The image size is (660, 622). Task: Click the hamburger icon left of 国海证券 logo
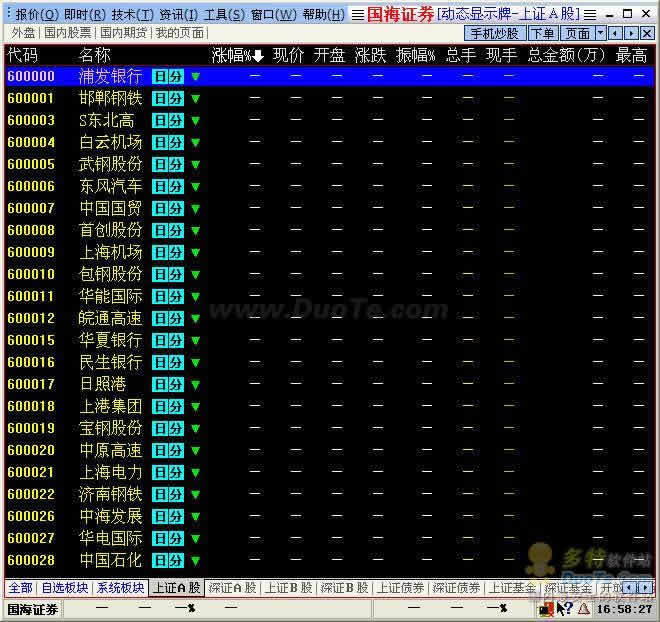pos(358,15)
